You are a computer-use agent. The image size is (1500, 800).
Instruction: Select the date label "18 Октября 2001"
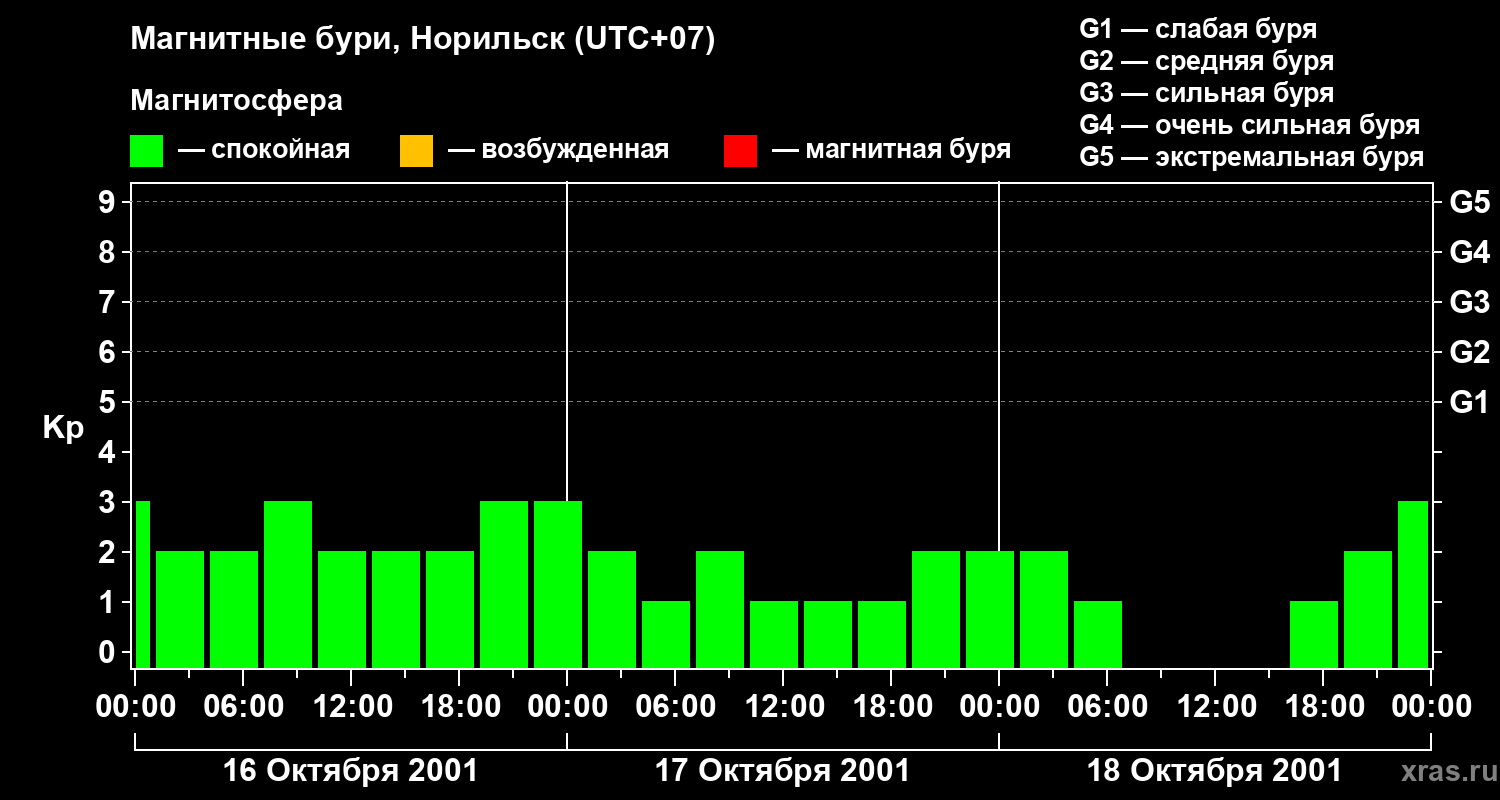(x=1214, y=771)
